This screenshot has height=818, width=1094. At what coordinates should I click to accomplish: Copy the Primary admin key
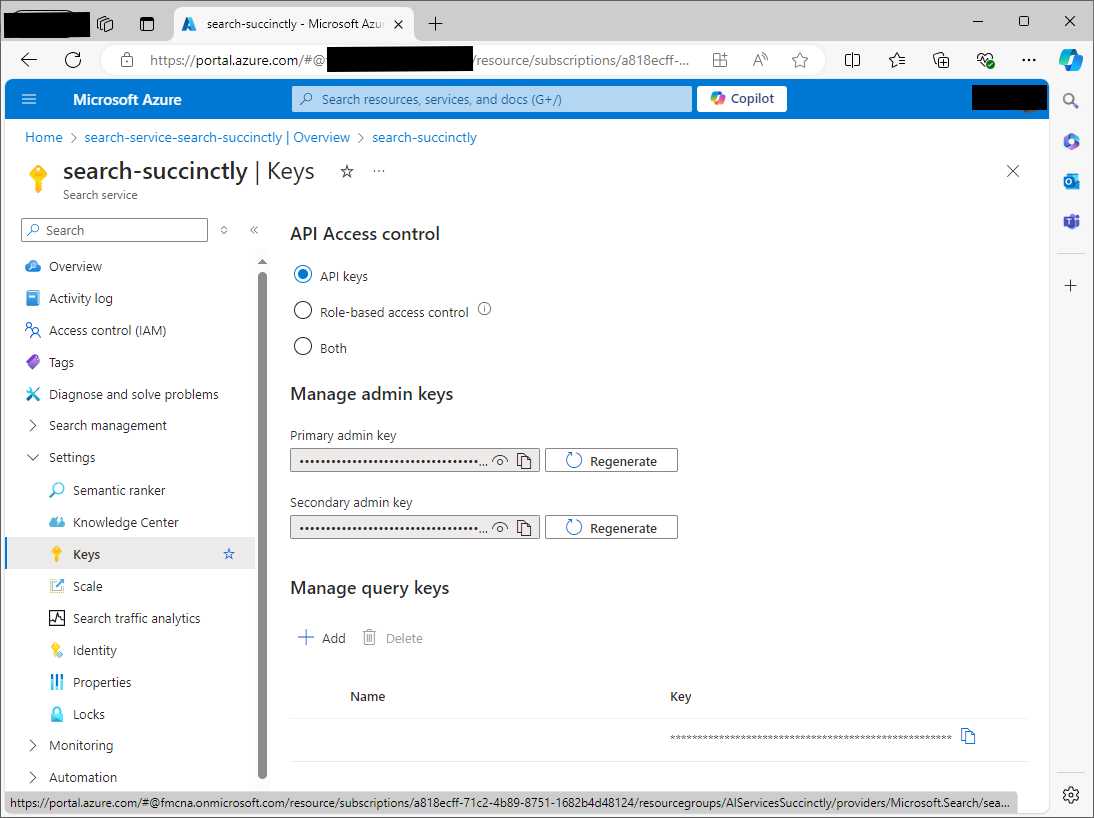pos(524,461)
